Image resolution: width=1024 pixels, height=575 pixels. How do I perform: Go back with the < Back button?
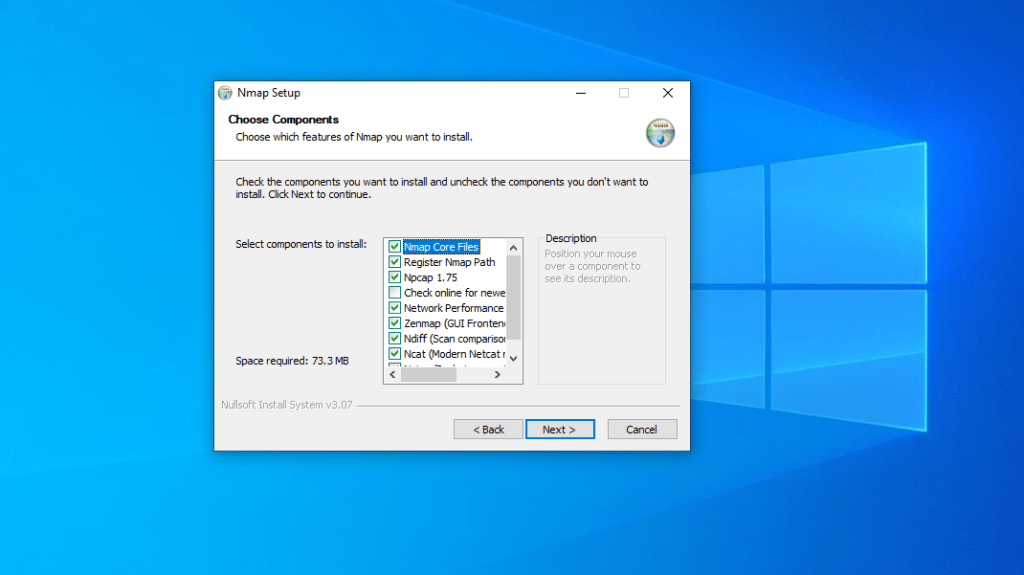coord(488,429)
